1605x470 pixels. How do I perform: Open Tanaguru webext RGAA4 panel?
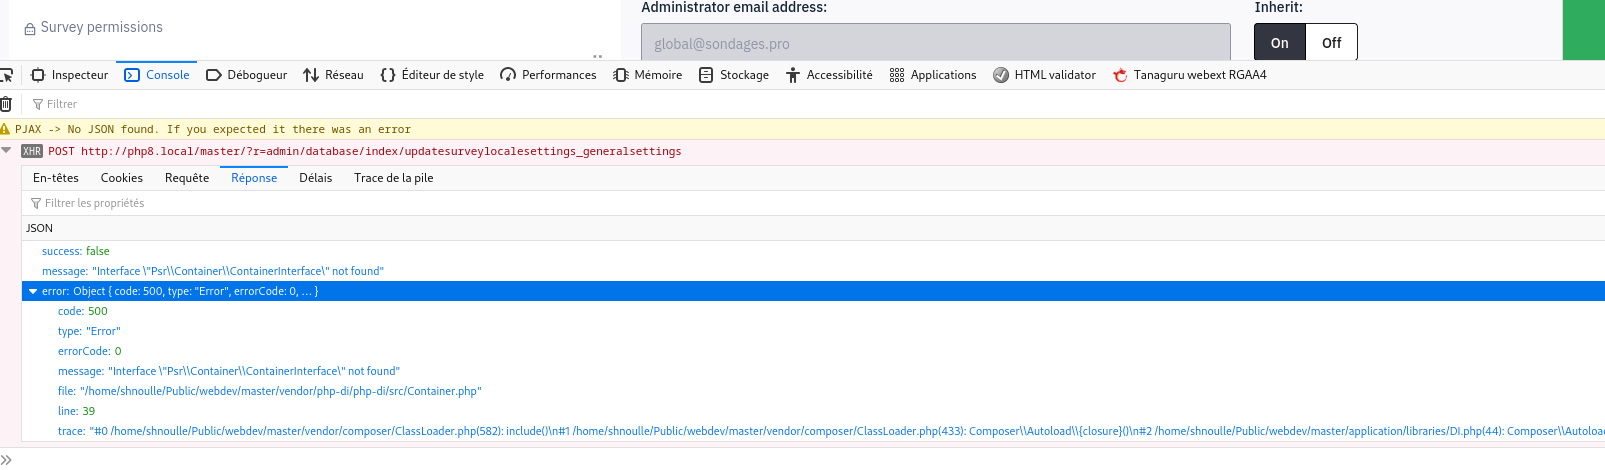coord(1189,75)
